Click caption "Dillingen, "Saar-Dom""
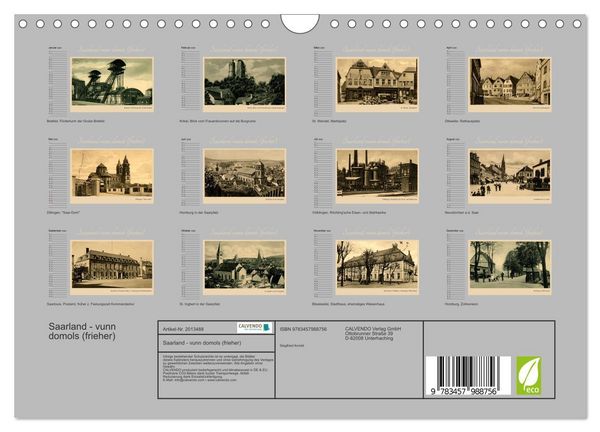600x432 pixels. coord(63,212)
